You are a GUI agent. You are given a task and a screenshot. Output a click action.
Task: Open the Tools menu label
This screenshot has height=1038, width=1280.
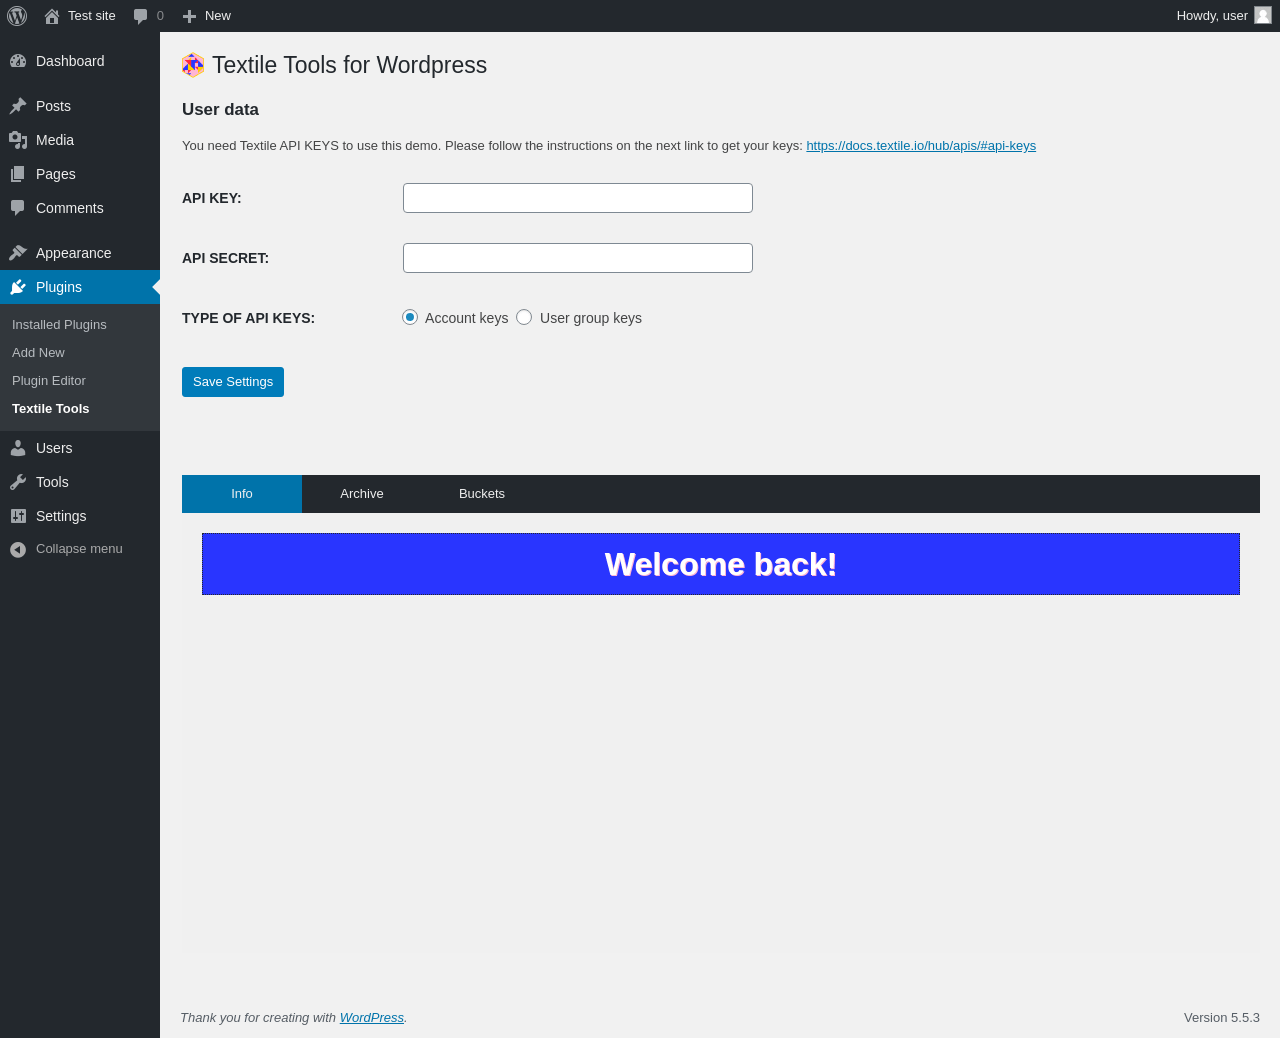(52, 482)
